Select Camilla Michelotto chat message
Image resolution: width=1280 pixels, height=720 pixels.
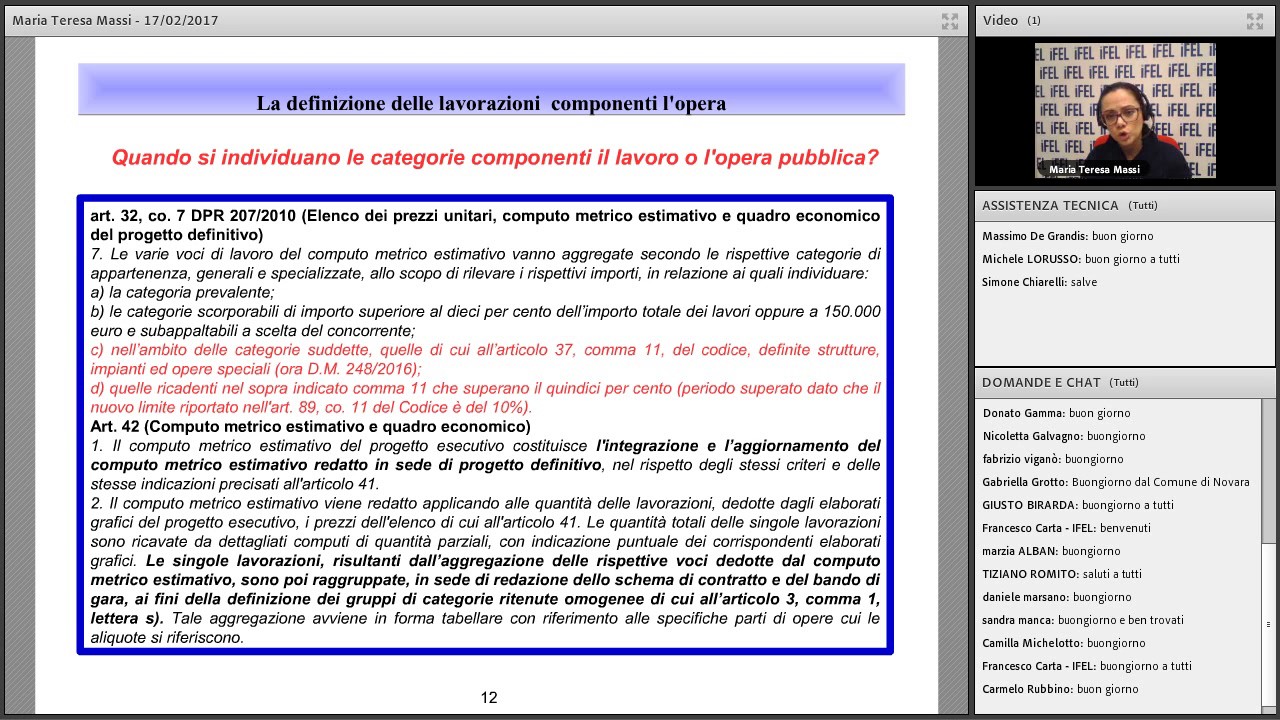point(1064,643)
